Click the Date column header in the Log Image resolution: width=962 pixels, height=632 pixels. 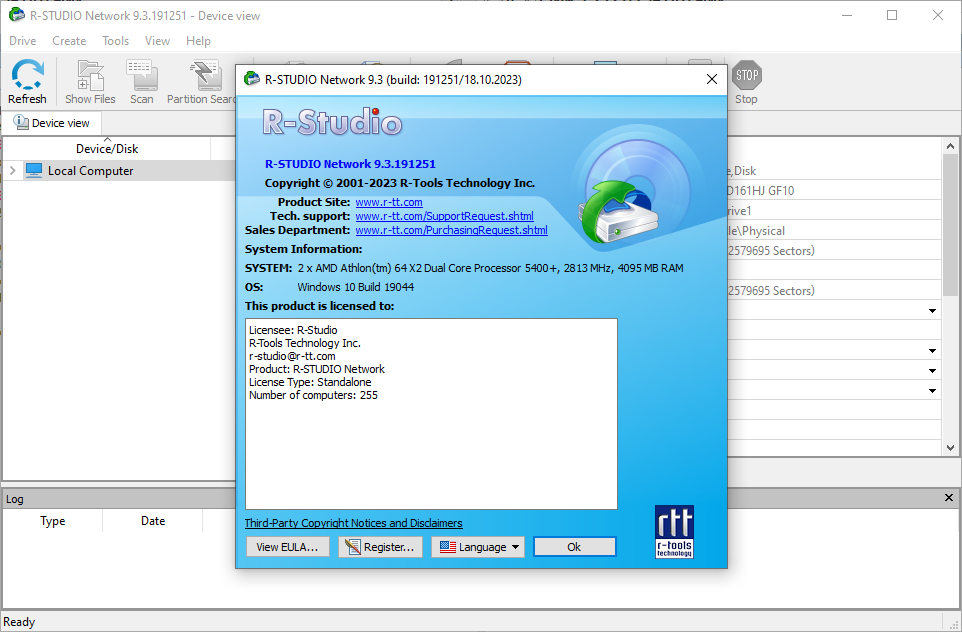(153, 521)
